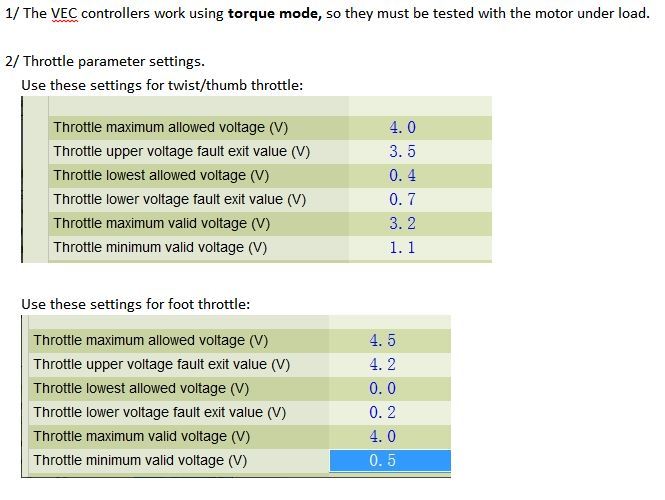The height and width of the screenshot is (500, 665).
Task: Select 'Throttle maximum allowed voltage' label in twist table
Action: point(159,128)
